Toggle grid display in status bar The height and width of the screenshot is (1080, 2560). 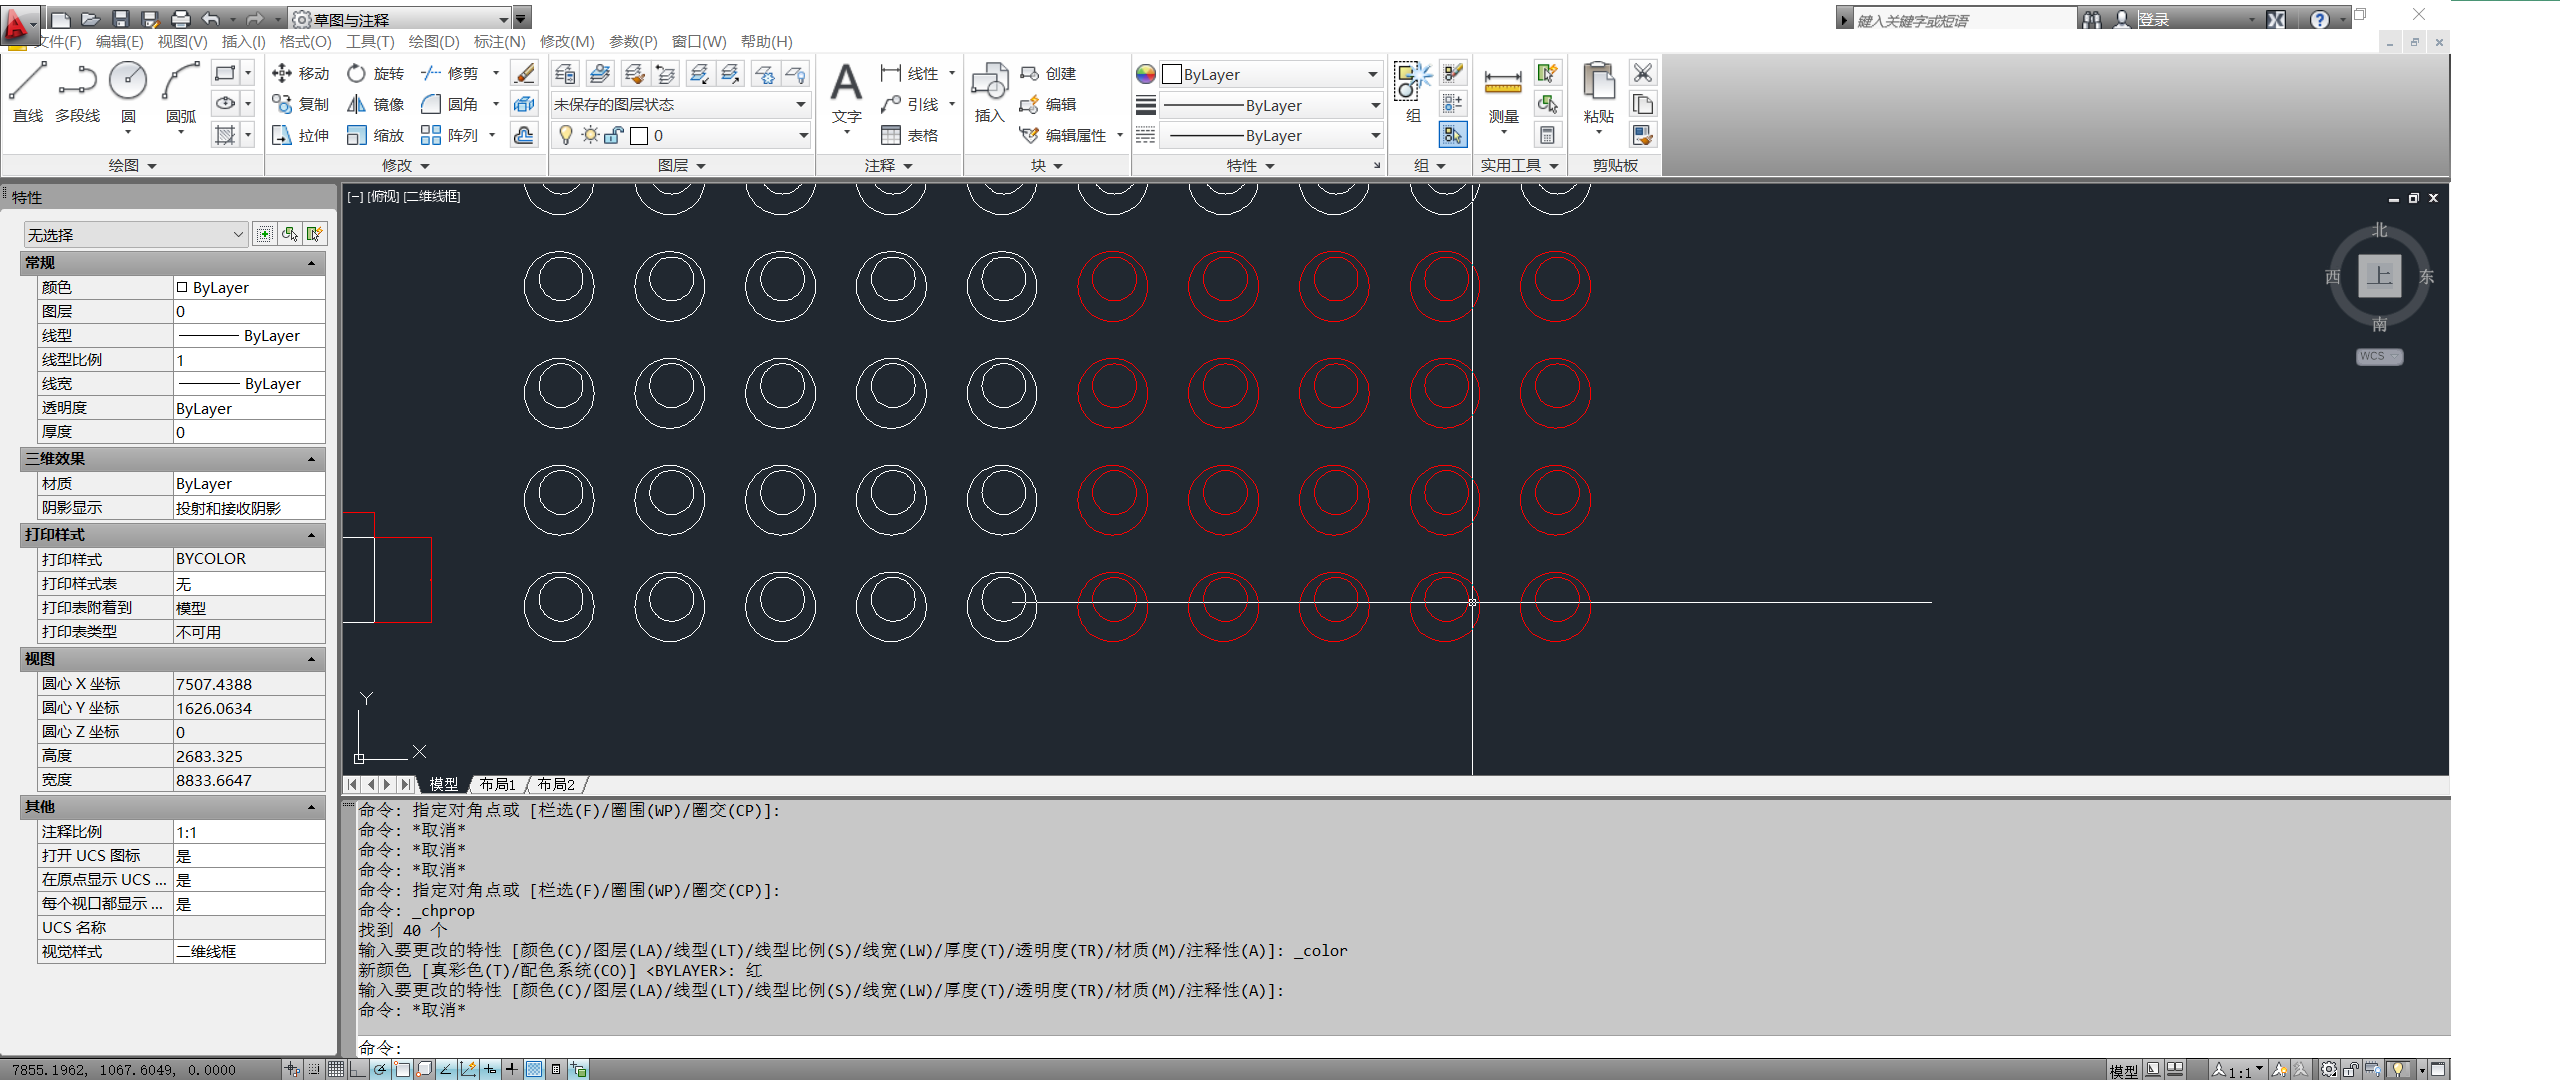pos(336,1069)
